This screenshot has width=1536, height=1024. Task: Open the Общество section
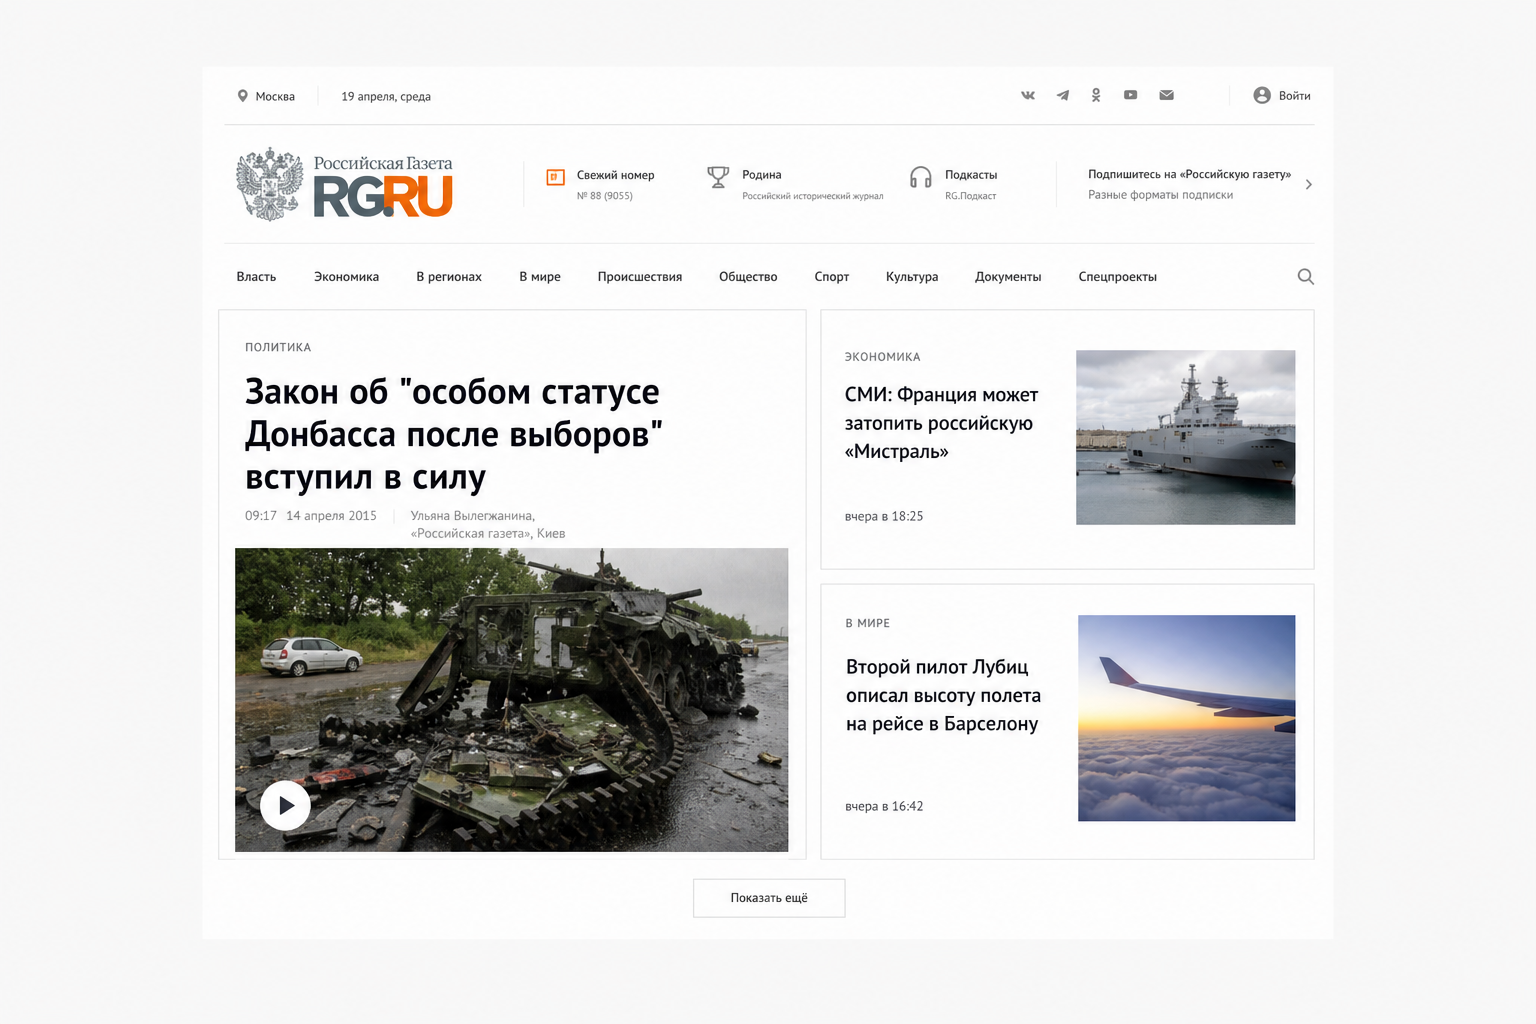tap(748, 277)
